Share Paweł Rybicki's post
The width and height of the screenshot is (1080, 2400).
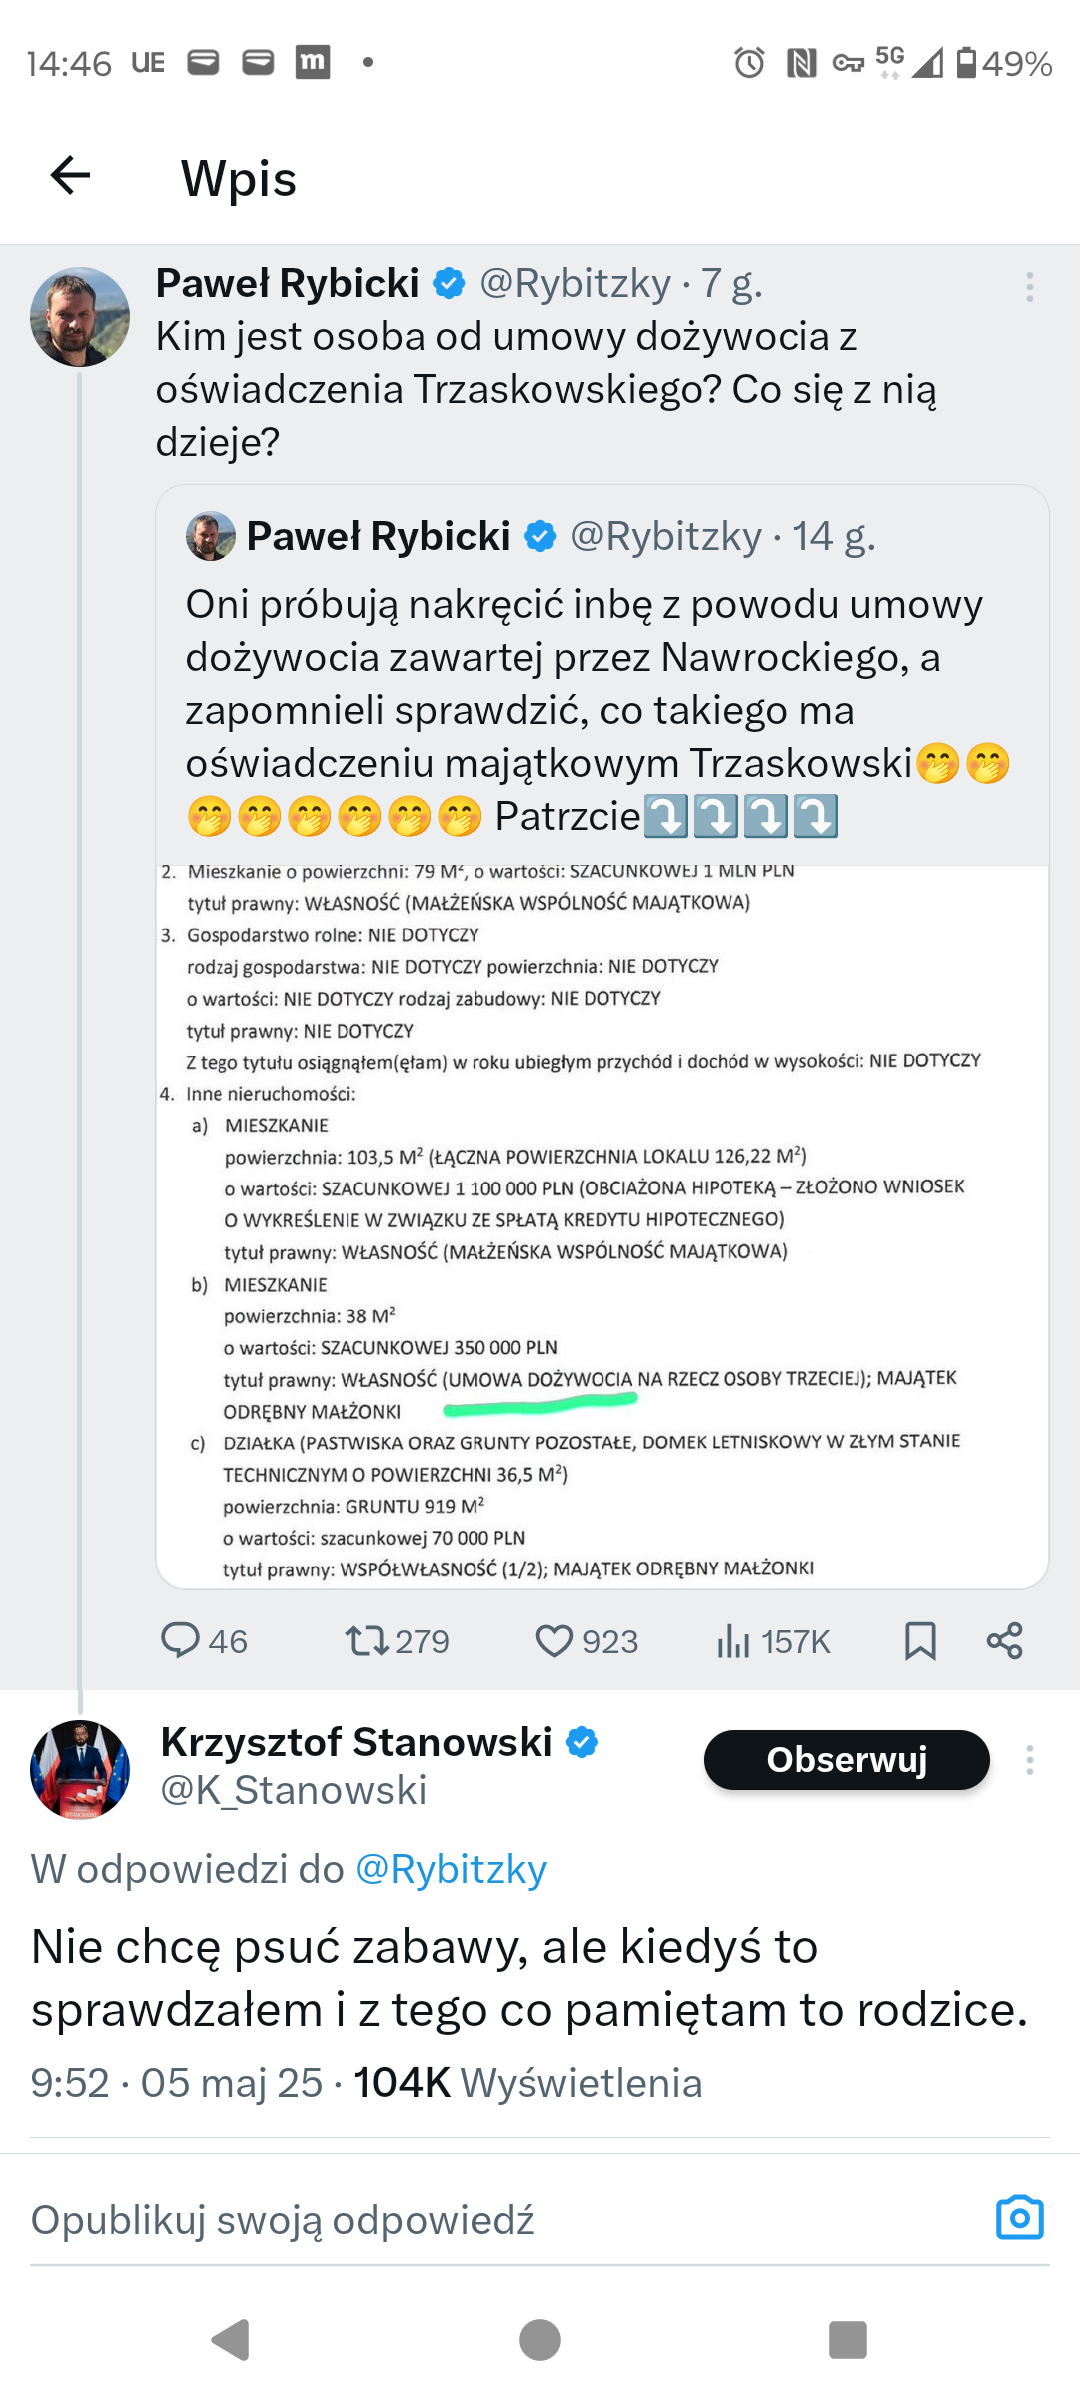[x=1004, y=1641]
